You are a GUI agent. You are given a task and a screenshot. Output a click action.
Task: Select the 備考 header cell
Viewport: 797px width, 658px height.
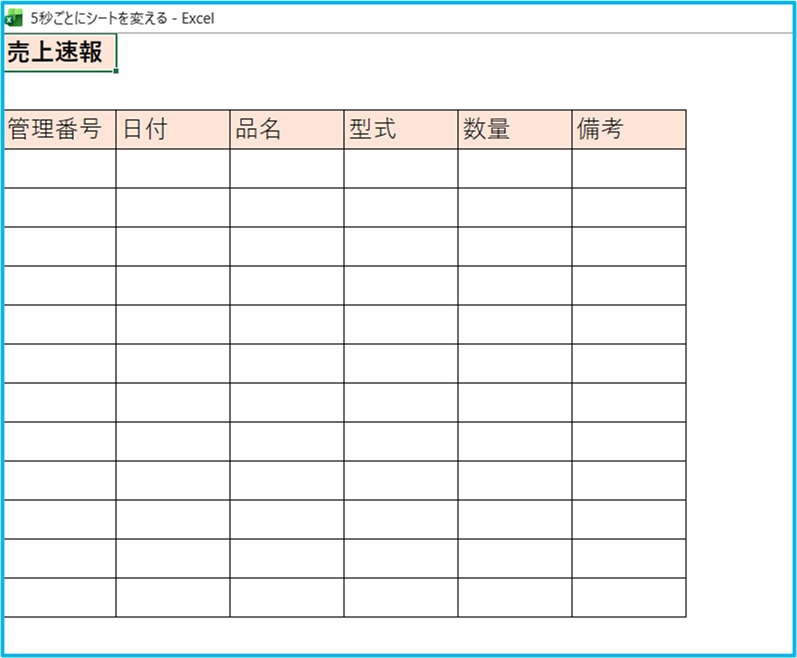(628, 130)
